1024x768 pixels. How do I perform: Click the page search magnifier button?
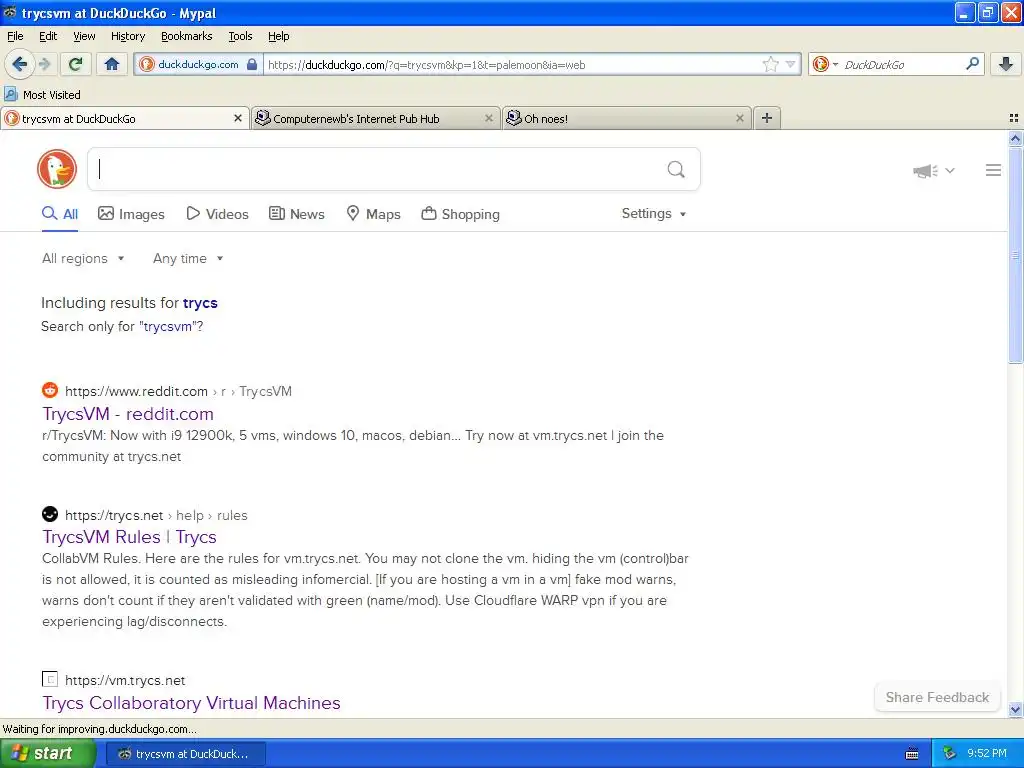point(676,170)
